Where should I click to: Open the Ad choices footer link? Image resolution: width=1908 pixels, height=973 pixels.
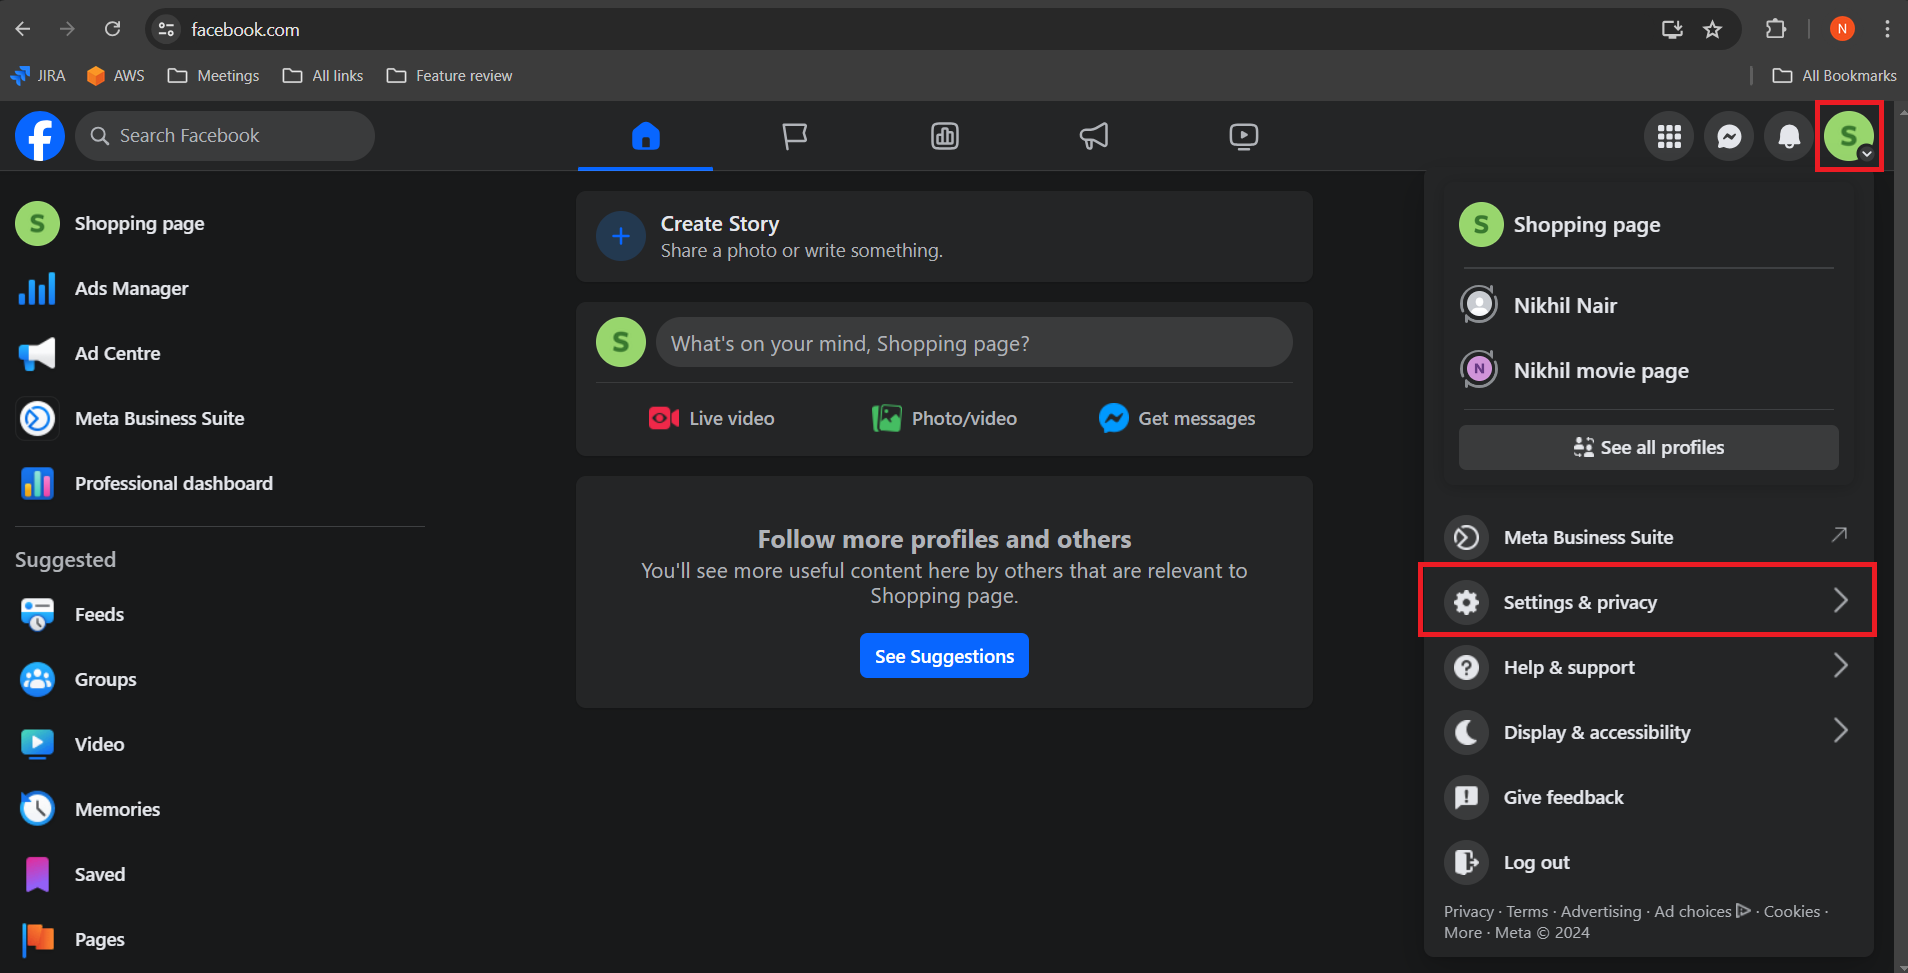[1702, 912]
